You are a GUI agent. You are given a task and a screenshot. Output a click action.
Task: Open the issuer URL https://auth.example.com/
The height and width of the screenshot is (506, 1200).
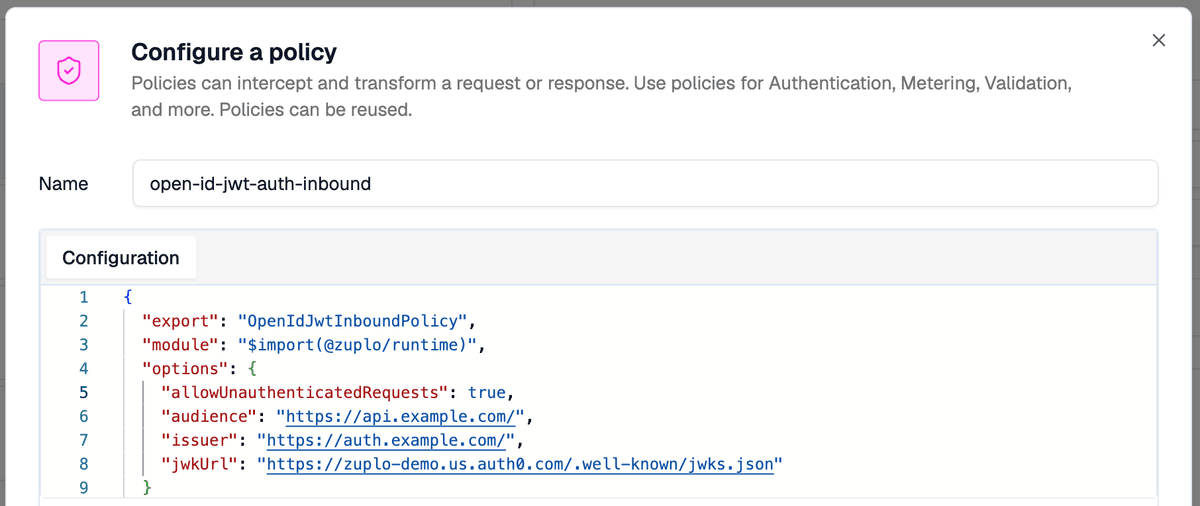click(386, 439)
